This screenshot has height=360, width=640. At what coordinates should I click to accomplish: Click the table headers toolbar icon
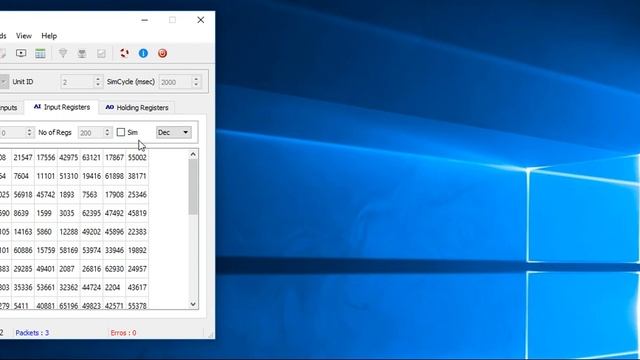[x=40, y=53]
